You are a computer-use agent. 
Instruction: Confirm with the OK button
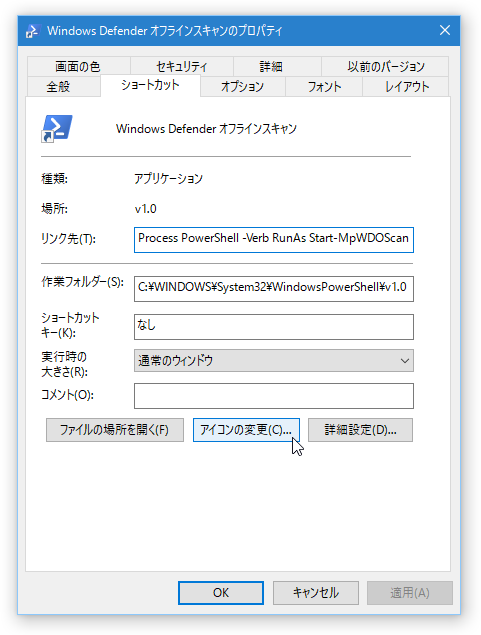tap(221, 593)
